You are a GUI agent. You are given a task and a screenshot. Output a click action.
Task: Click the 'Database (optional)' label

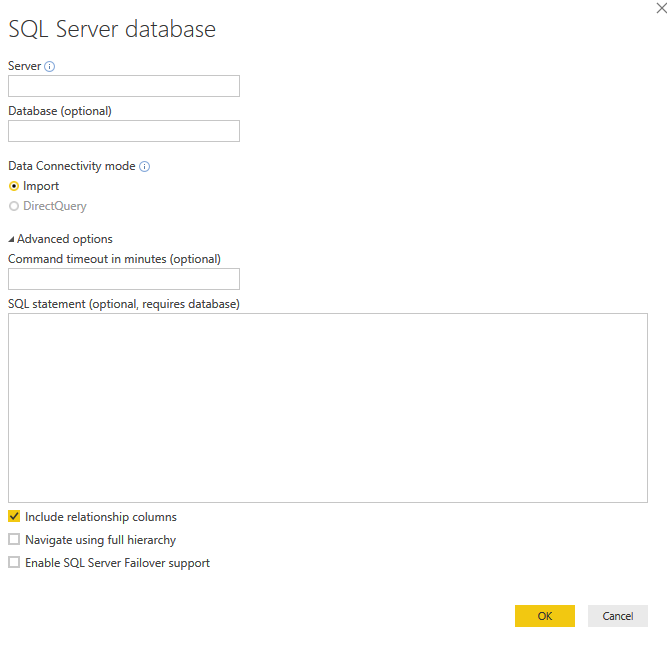(x=60, y=111)
